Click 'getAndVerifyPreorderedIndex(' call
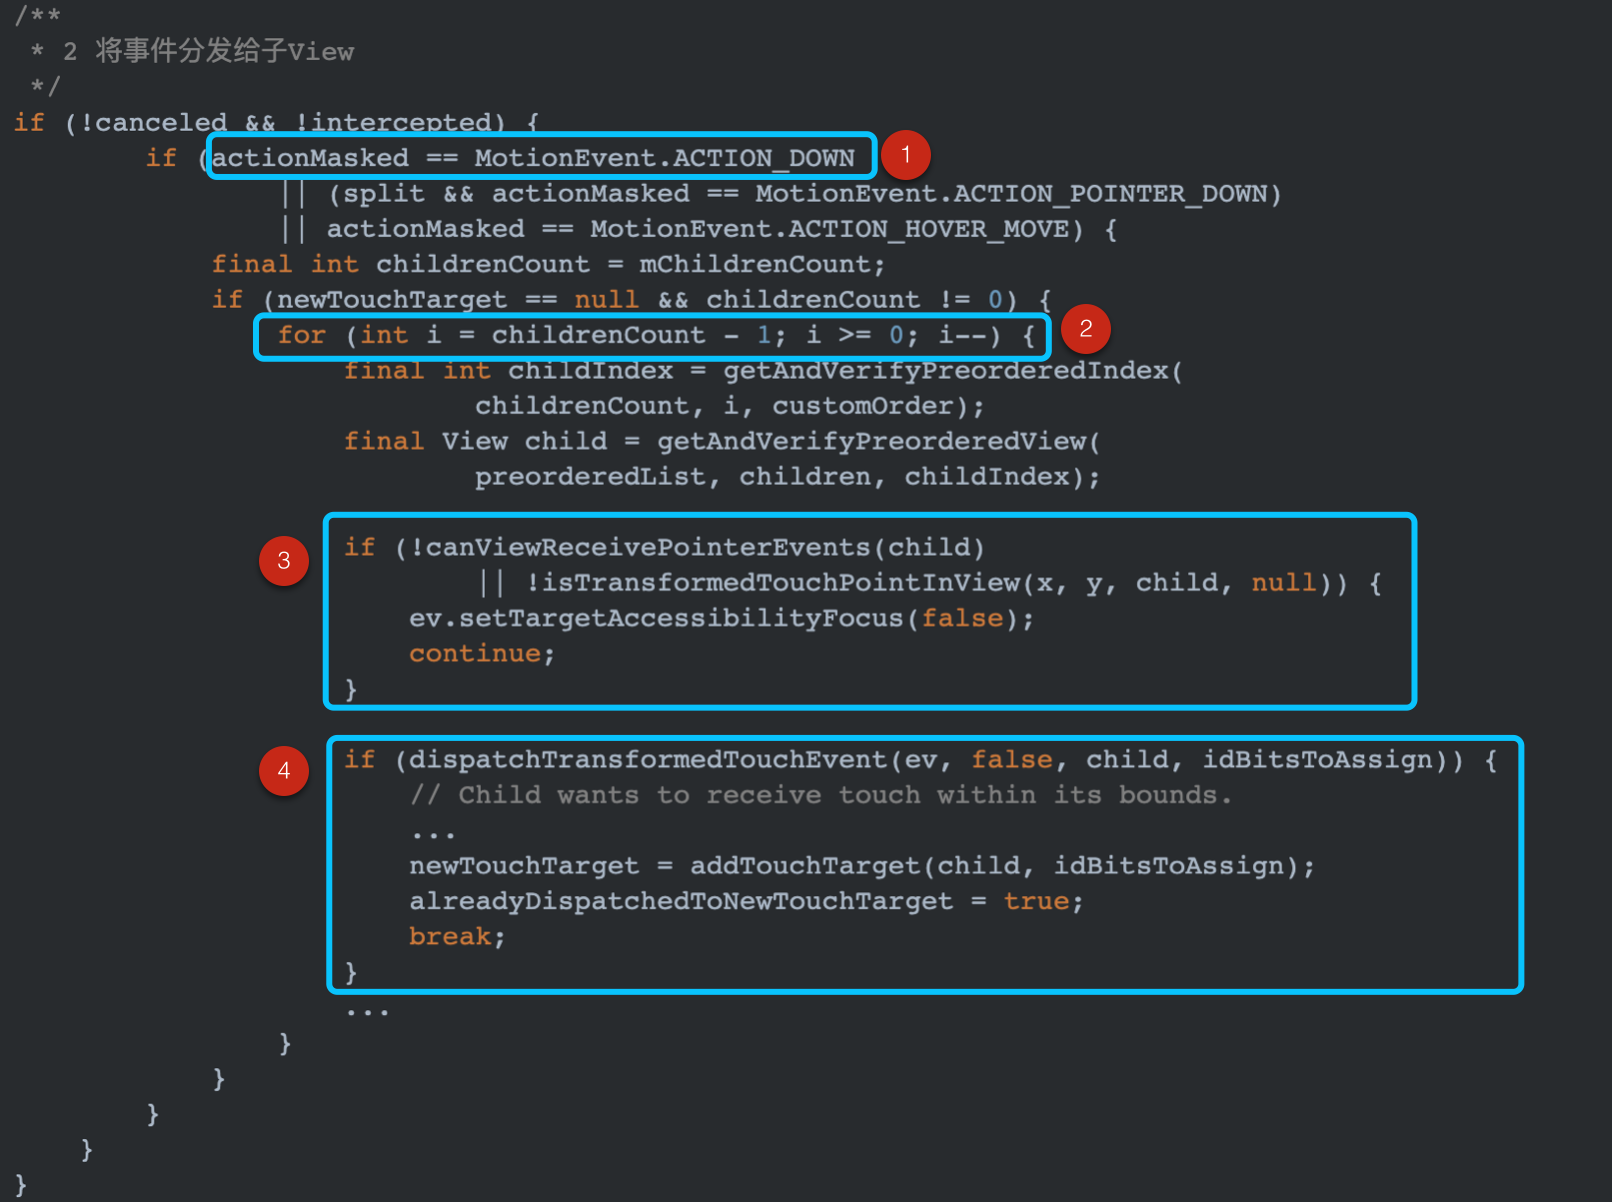1612x1202 pixels. coord(953,371)
